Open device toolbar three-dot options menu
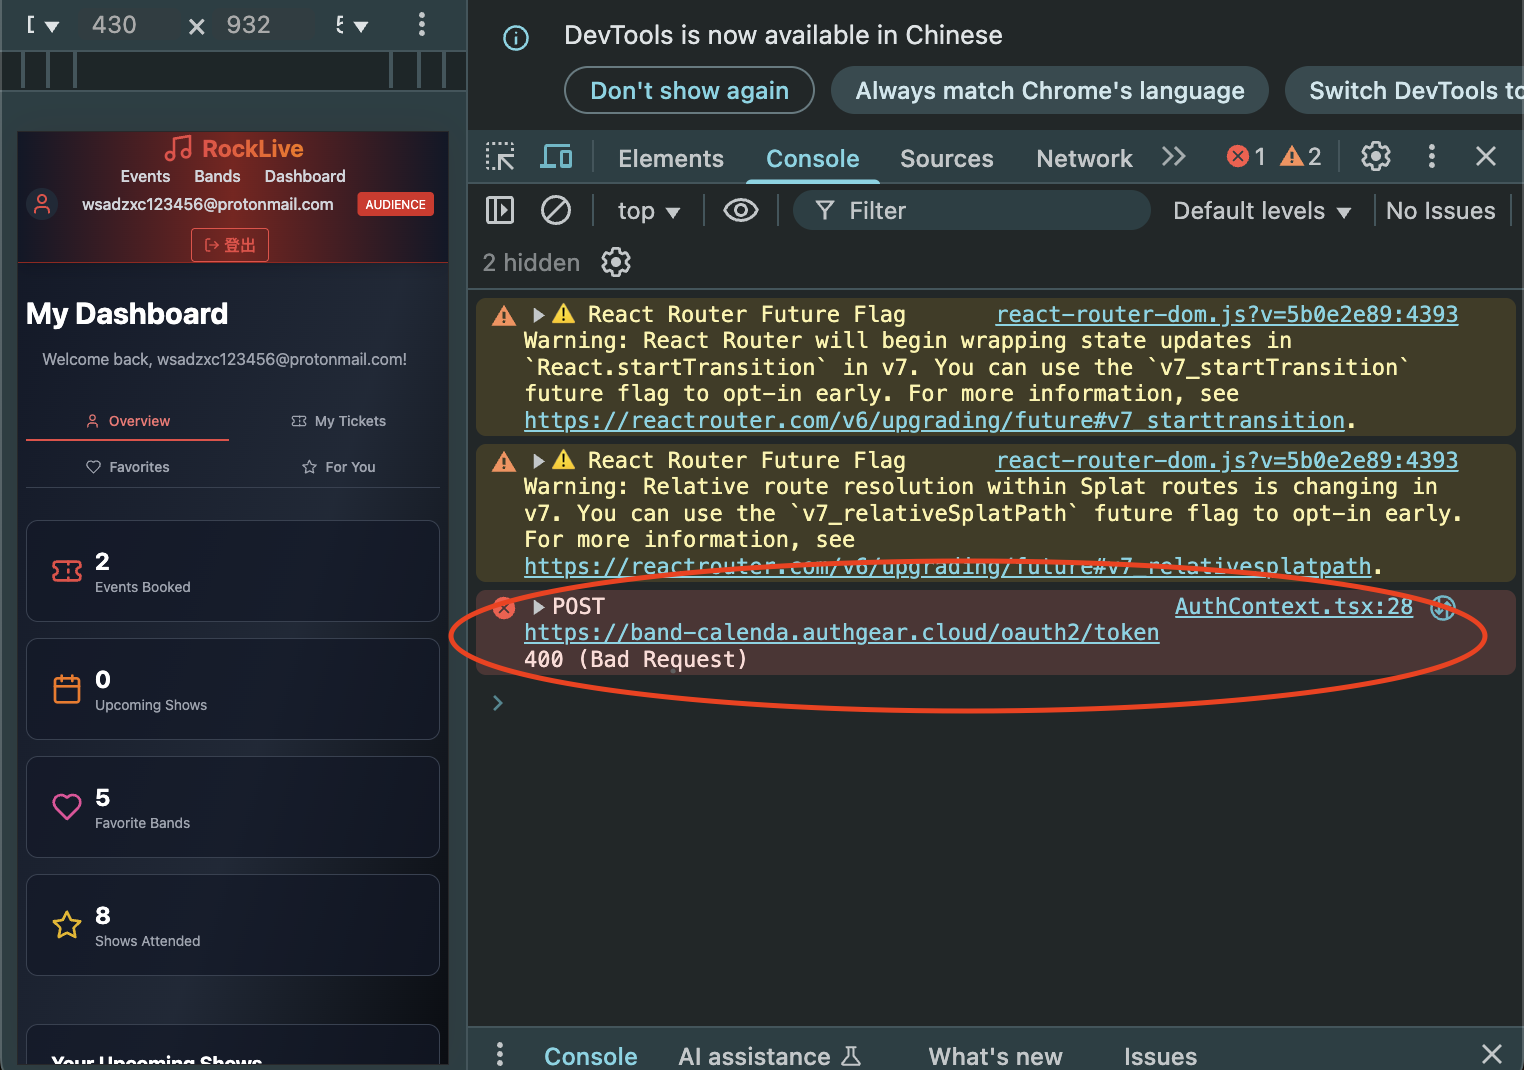 click(422, 25)
